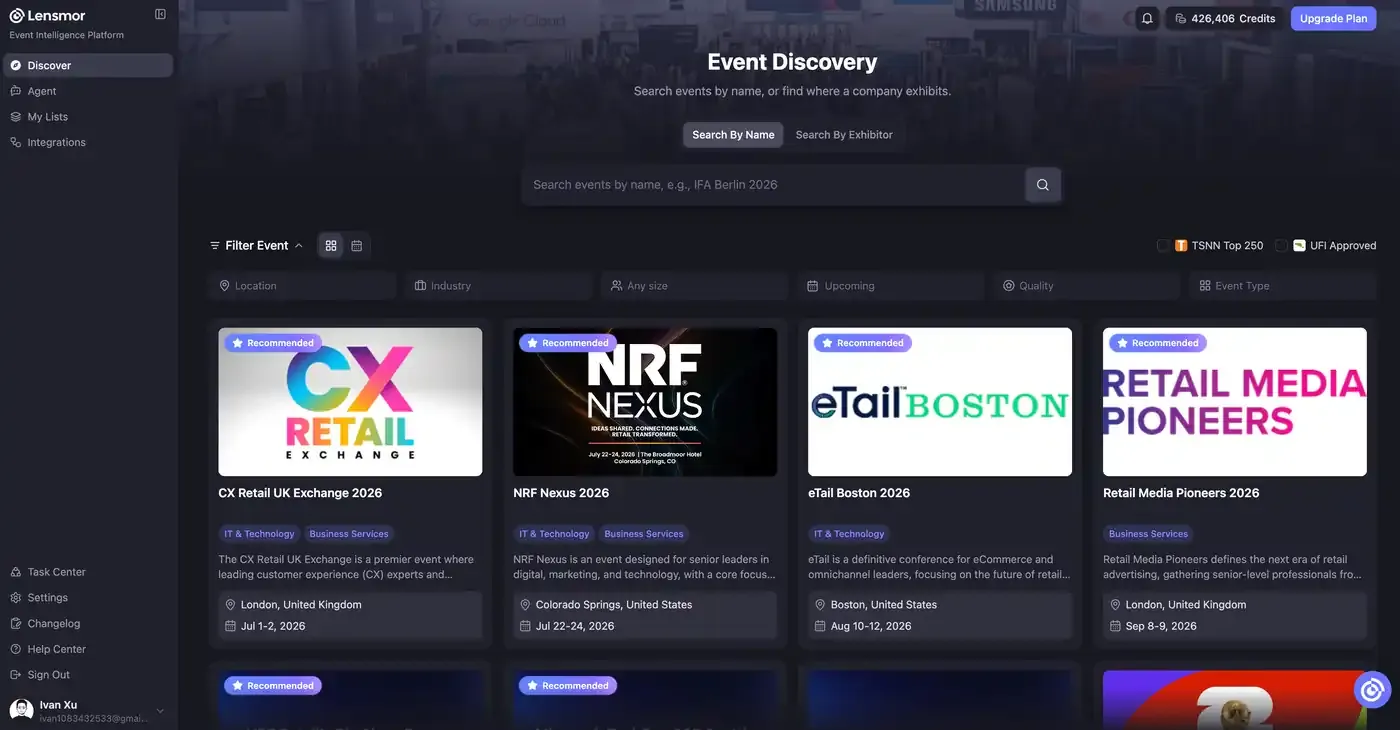Open the Help Center link
The width and height of the screenshot is (1400, 730).
point(88,649)
